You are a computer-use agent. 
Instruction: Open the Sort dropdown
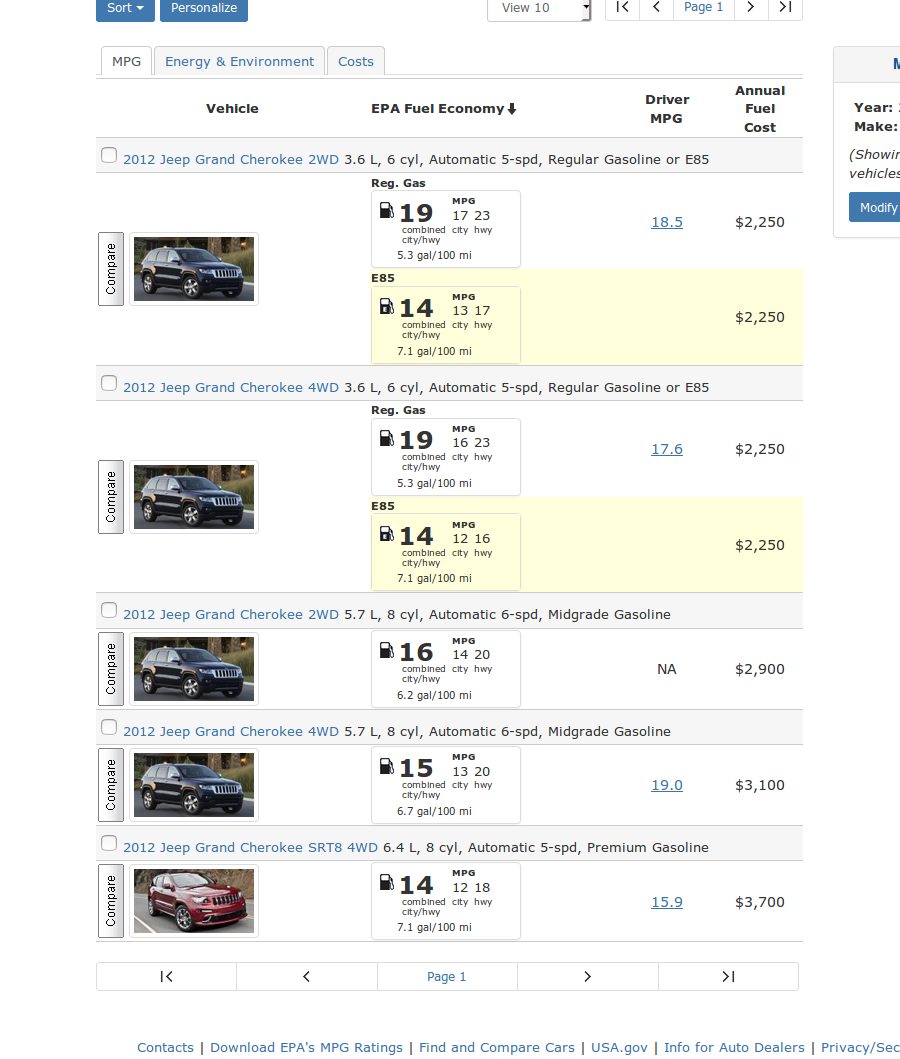pos(126,8)
